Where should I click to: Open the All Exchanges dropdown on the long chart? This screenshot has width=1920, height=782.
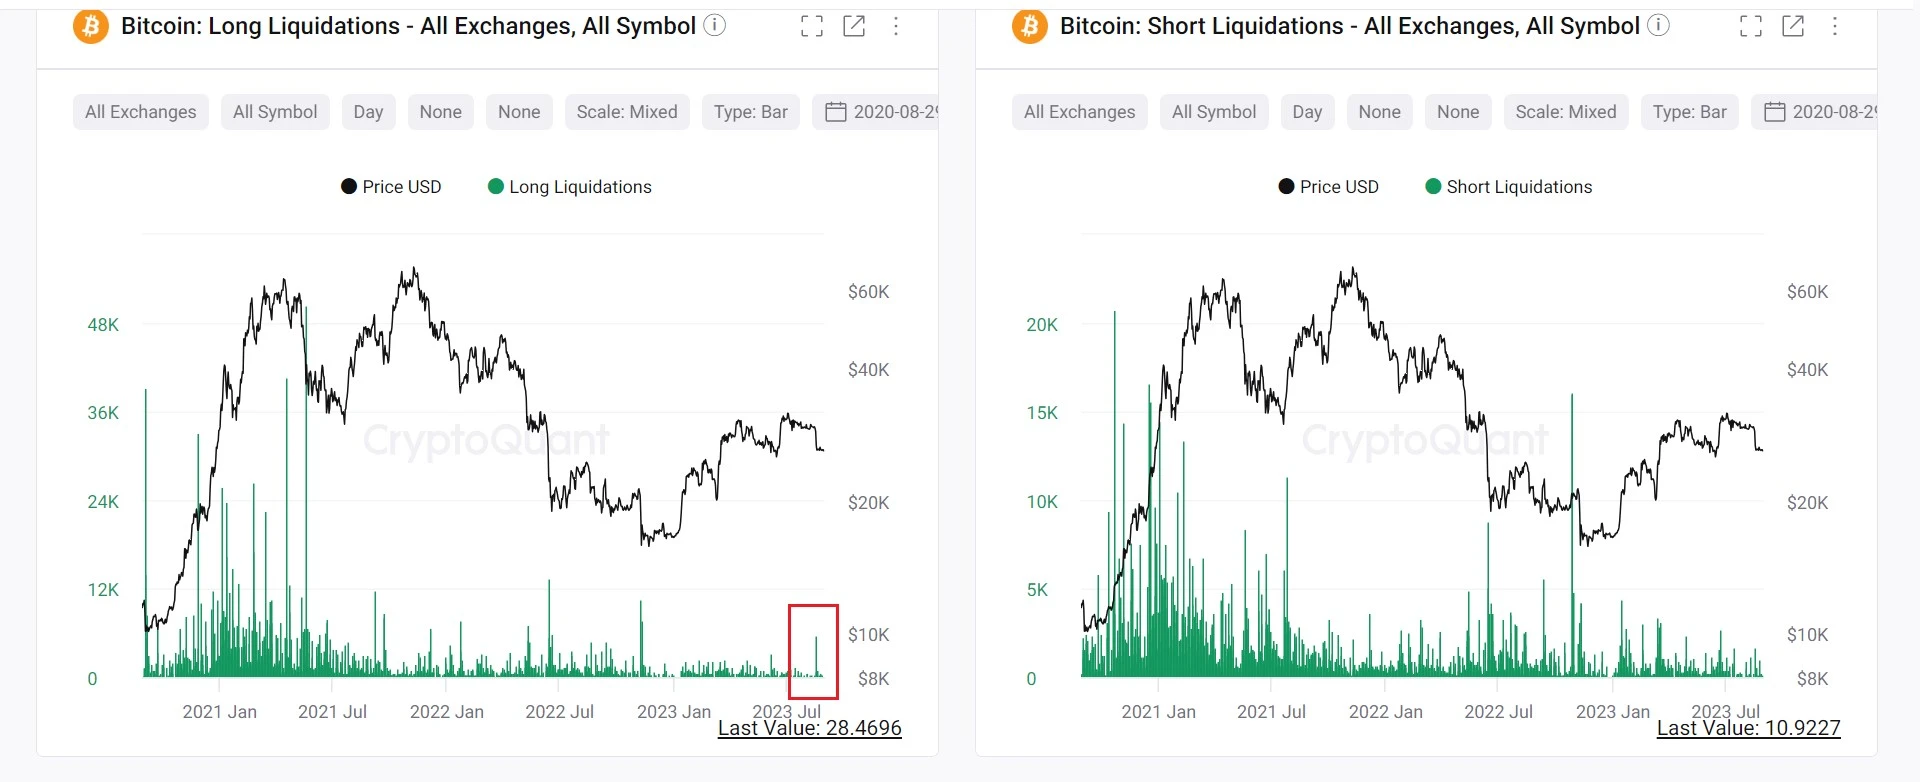pos(141,112)
